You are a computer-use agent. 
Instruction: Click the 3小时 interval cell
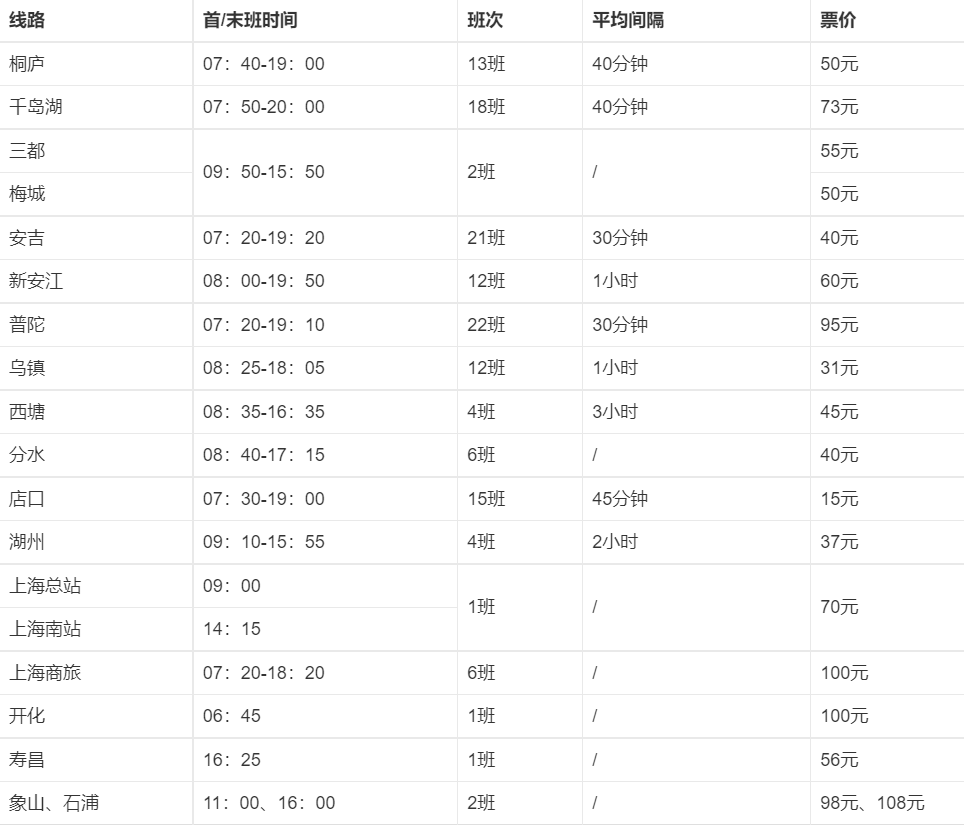tap(615, 412)
